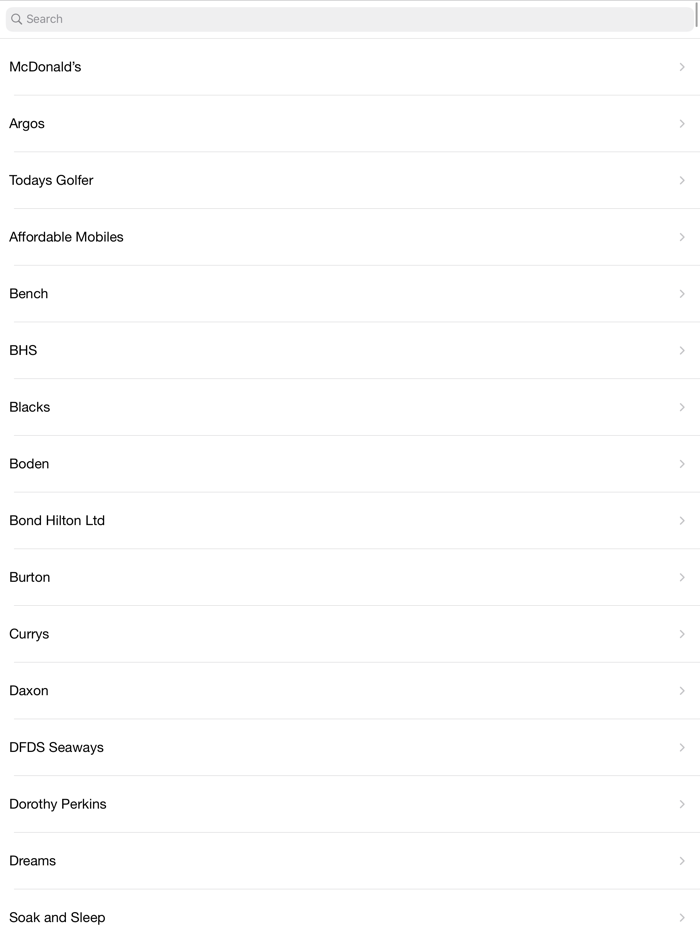Select the chevron beside Bench
This screenshot has height=934, width=700.
[682, 293]
